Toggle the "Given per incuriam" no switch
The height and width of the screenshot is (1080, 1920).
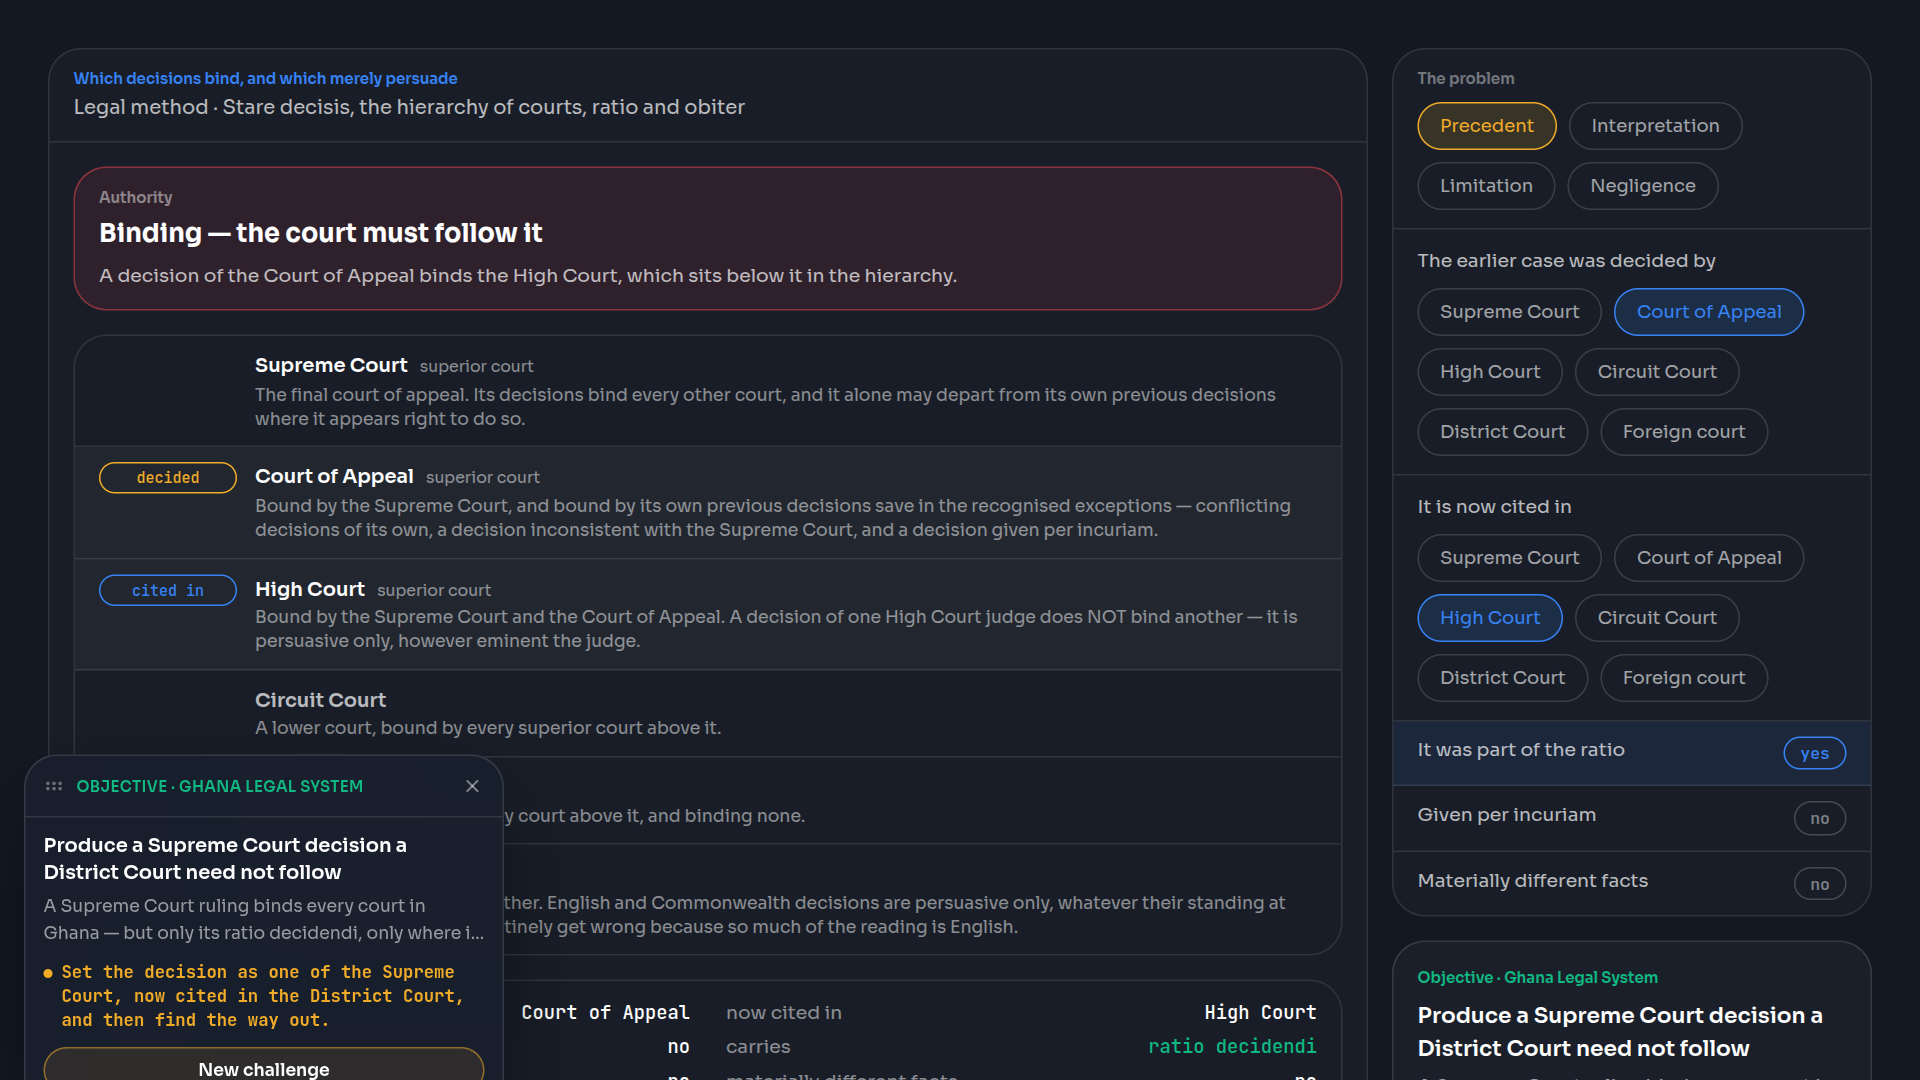(1819, 818)
